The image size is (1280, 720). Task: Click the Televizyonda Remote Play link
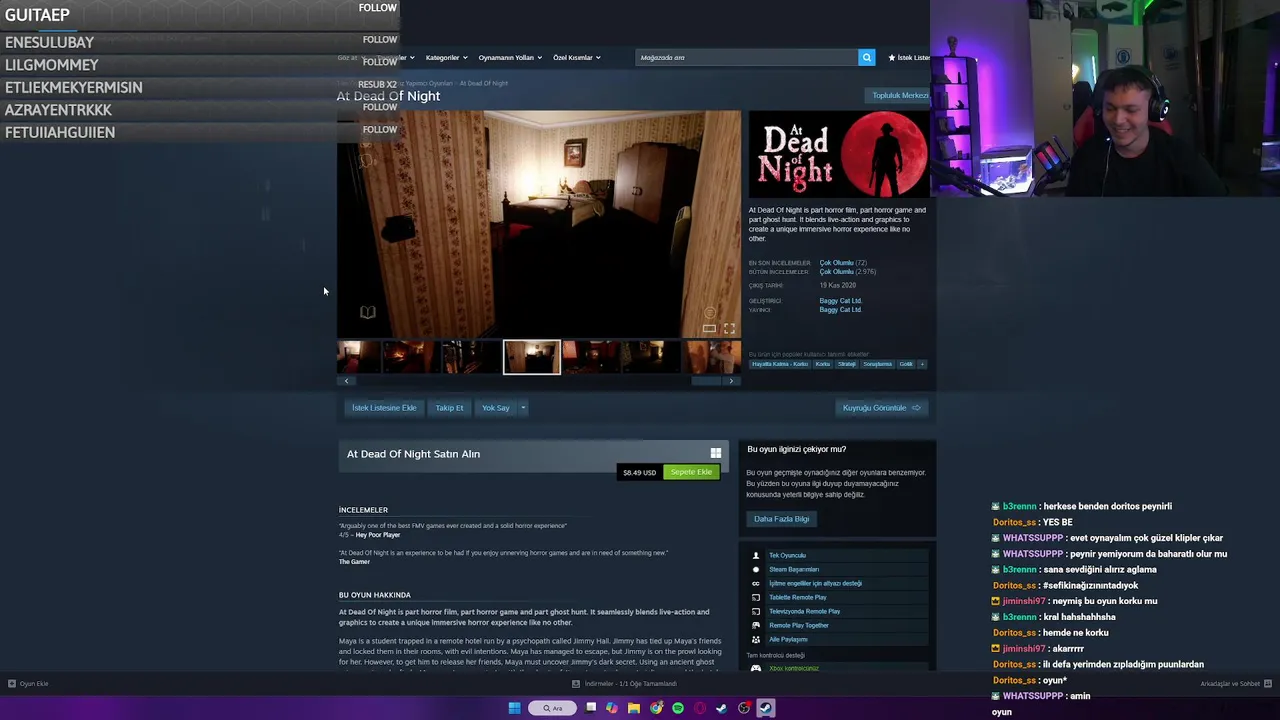point(804,611)
